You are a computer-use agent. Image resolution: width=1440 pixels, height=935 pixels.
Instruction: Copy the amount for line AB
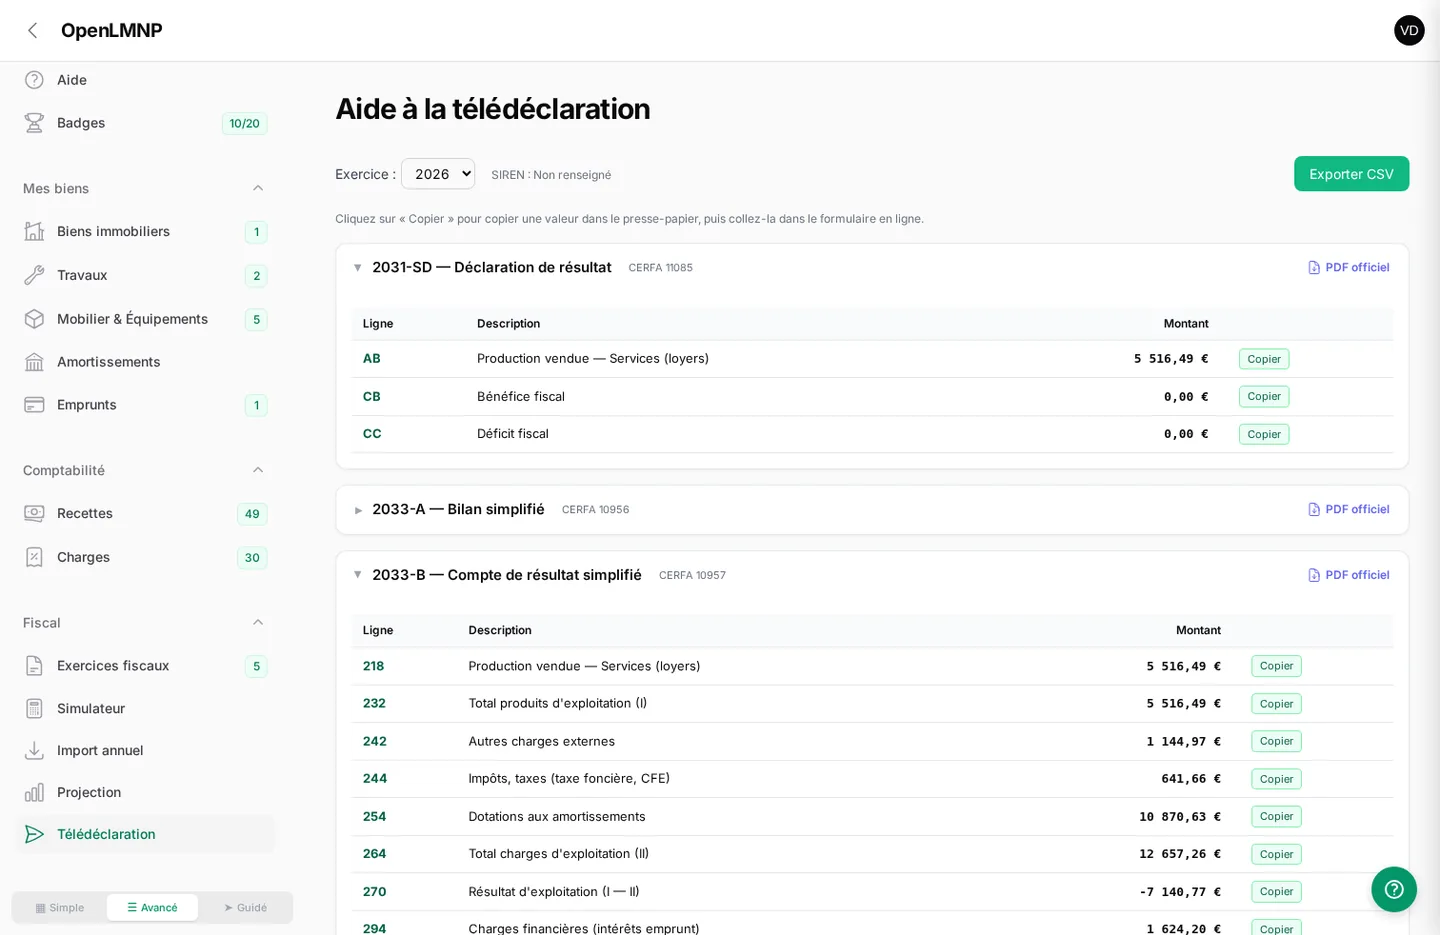pyautogui.click(x=1264, y=359)
